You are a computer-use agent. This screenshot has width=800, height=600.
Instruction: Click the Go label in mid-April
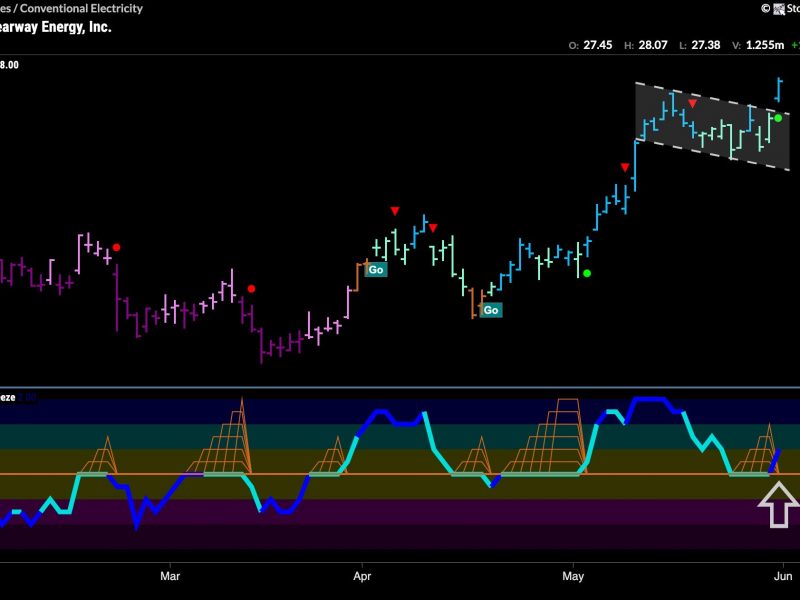[491, 310]
